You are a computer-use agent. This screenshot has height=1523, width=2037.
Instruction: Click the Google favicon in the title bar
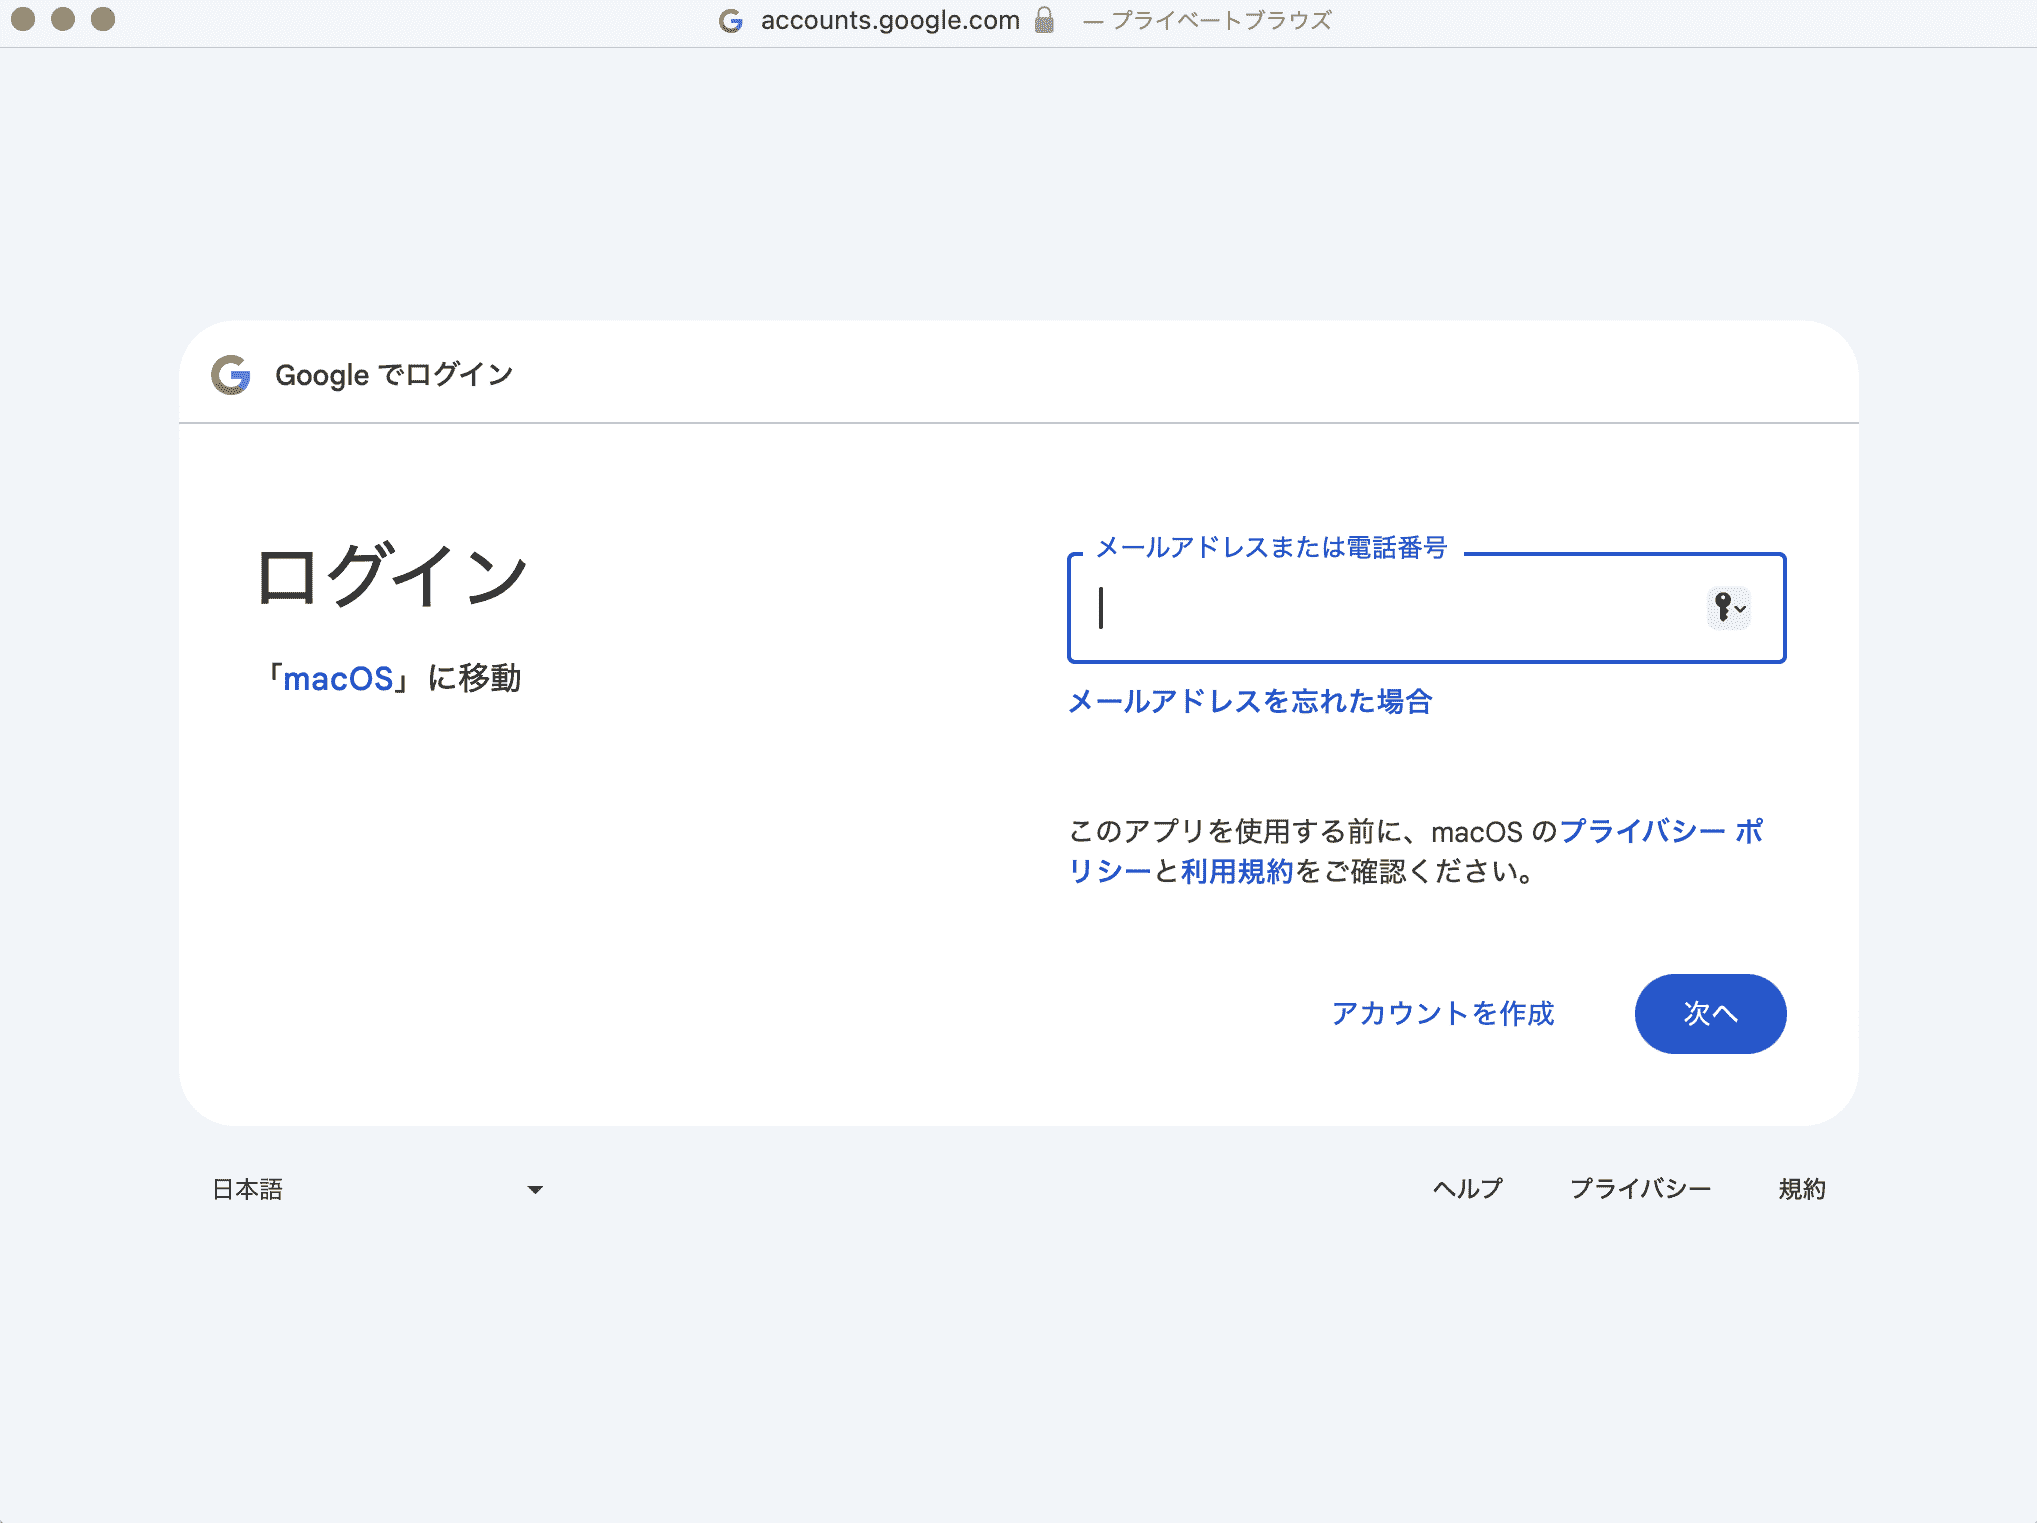click(x=731, y=21)
